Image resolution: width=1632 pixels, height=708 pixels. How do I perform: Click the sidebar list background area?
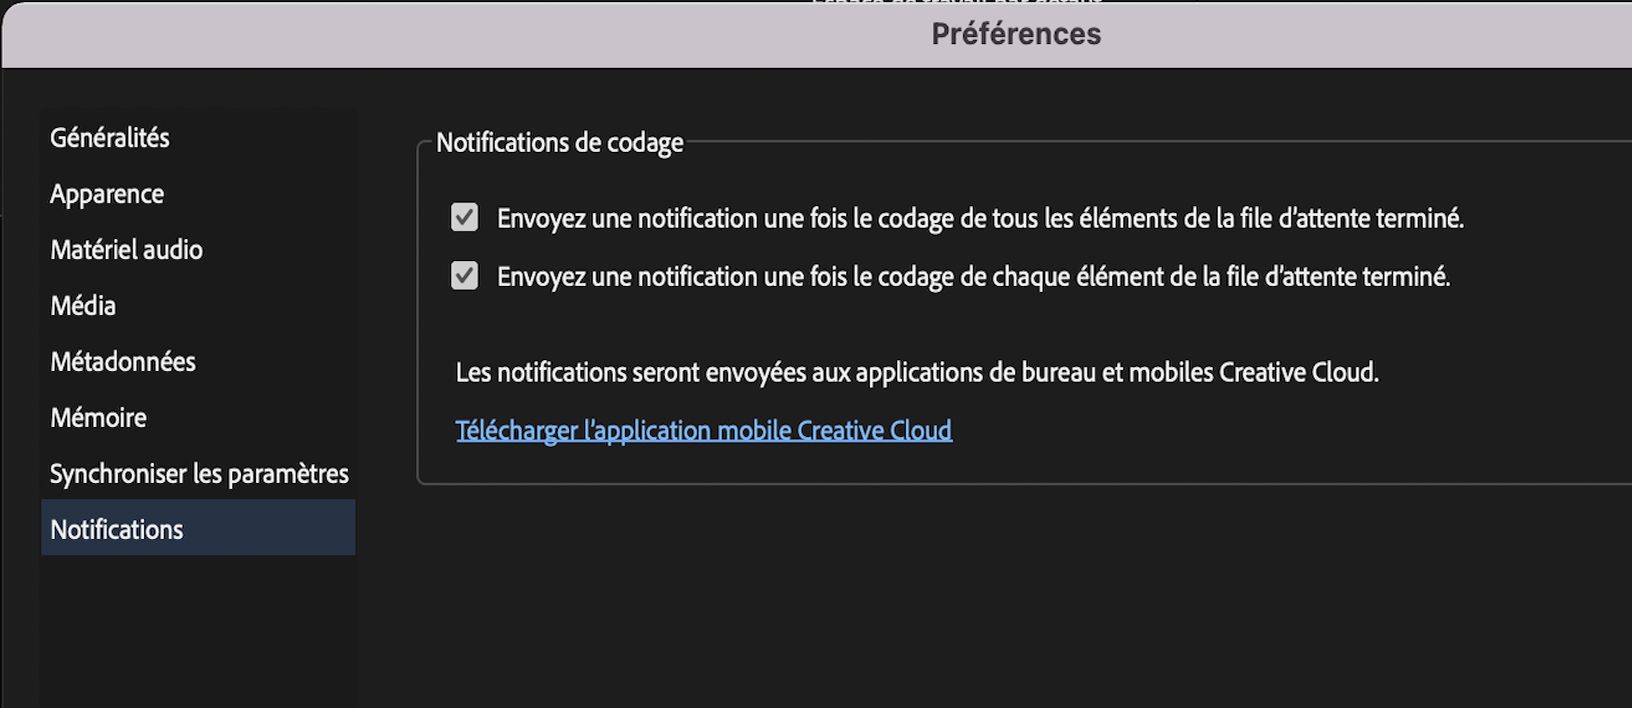click(198, 620)
